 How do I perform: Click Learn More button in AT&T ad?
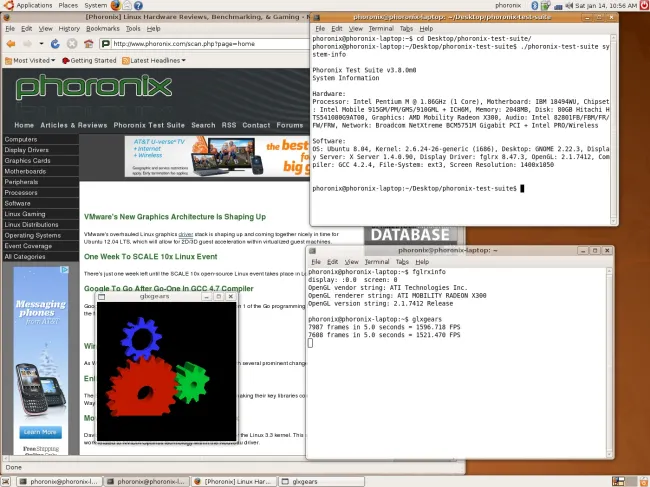[x=40, y=432]
